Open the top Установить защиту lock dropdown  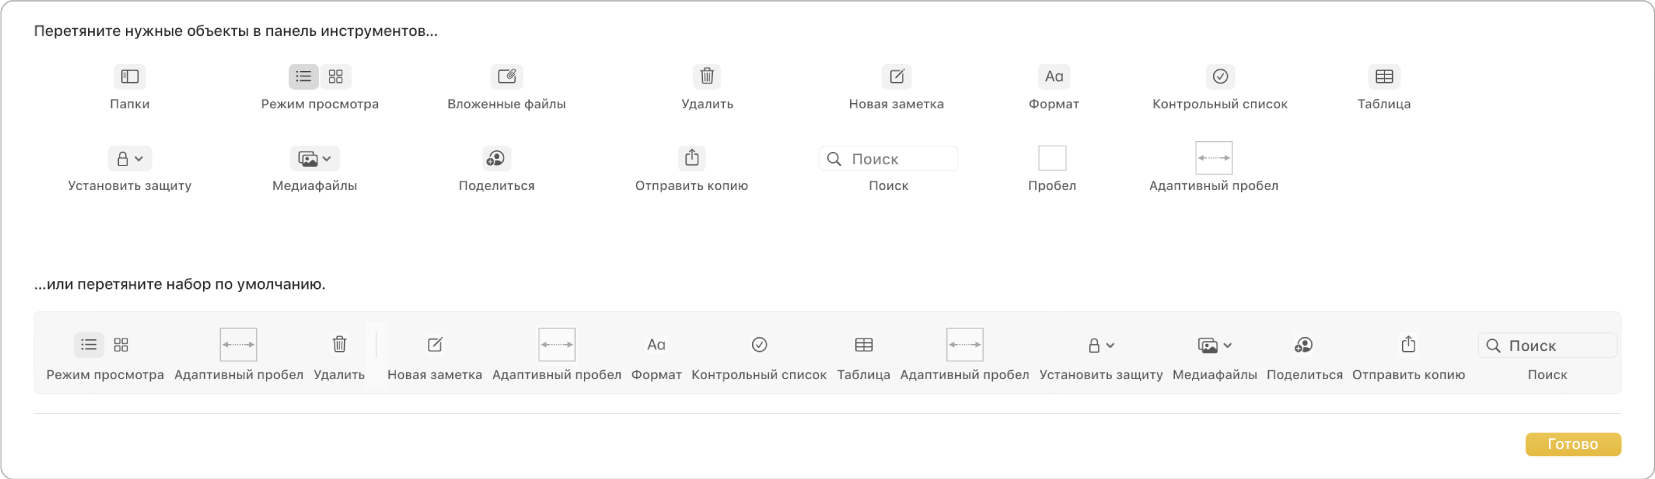point(130,158)
